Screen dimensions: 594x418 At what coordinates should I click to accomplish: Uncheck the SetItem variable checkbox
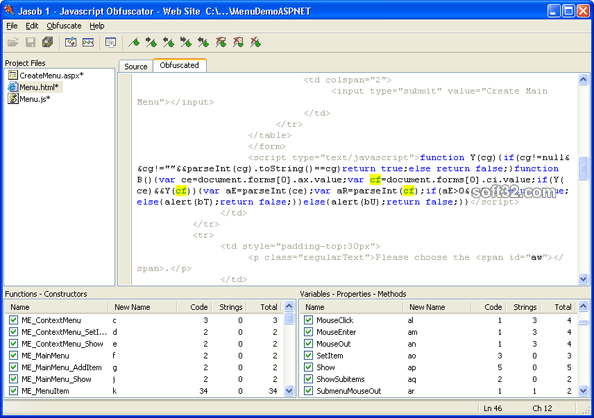[308, 355]
